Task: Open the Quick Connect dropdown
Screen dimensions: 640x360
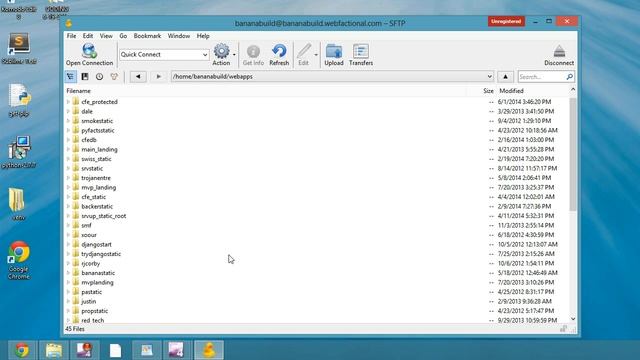Action: [x=205, y=55]
